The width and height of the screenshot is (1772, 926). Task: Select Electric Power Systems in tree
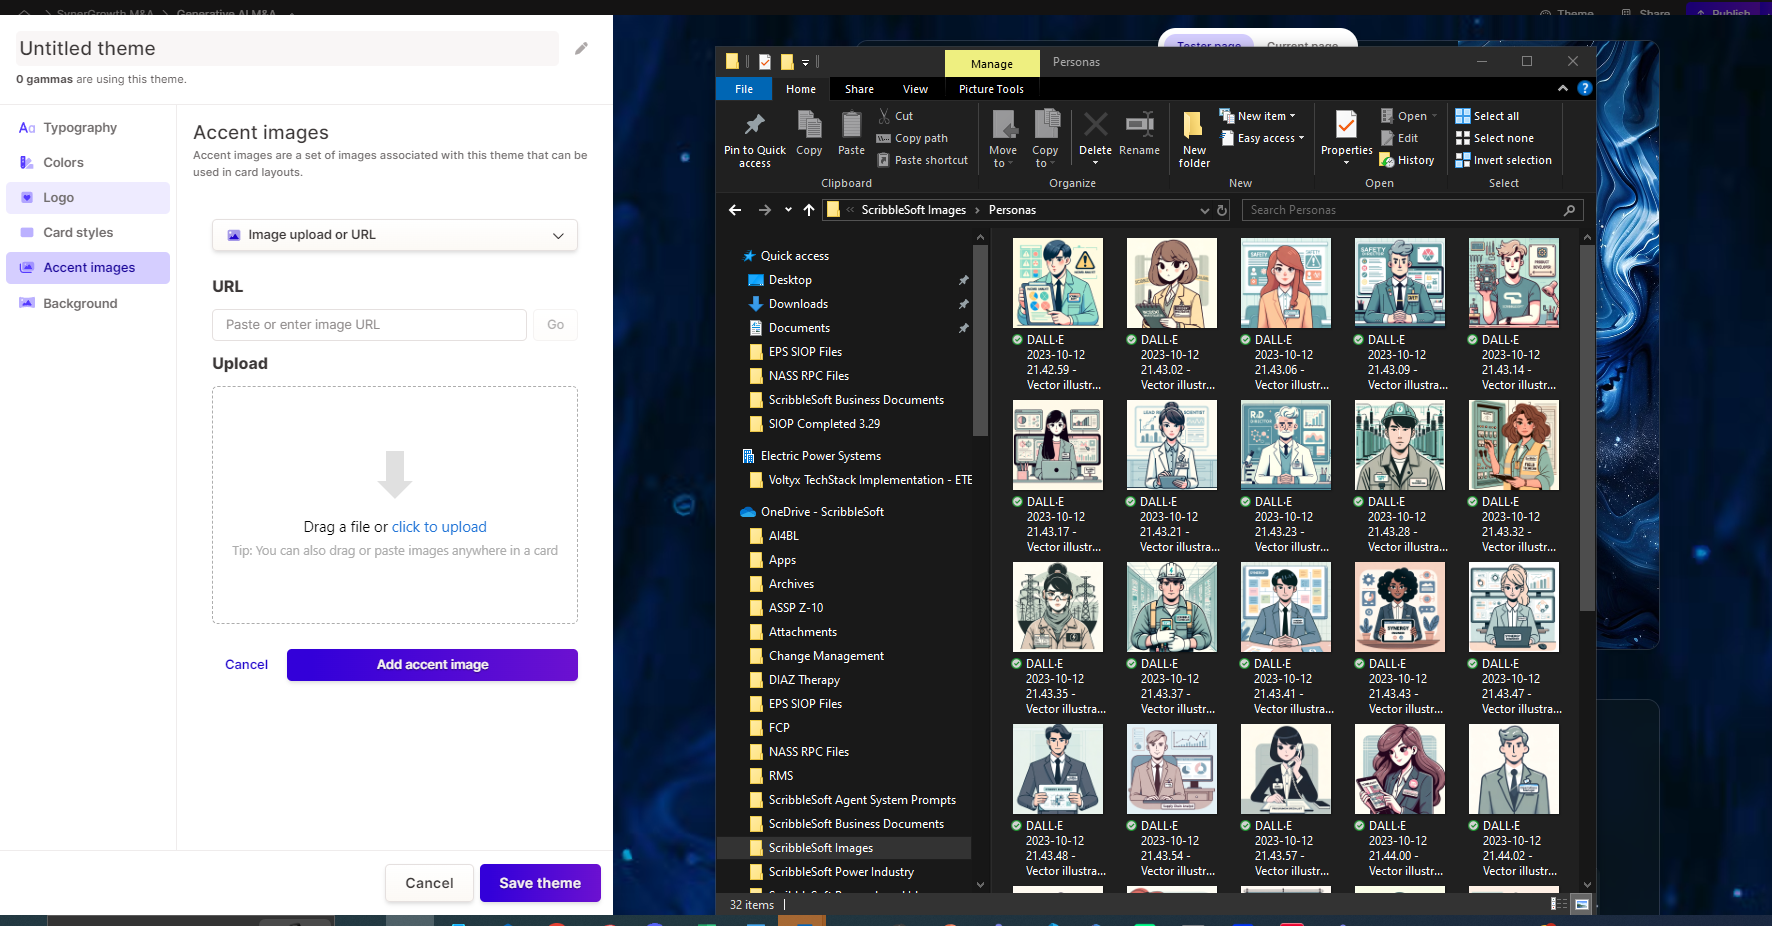[820, 456]
